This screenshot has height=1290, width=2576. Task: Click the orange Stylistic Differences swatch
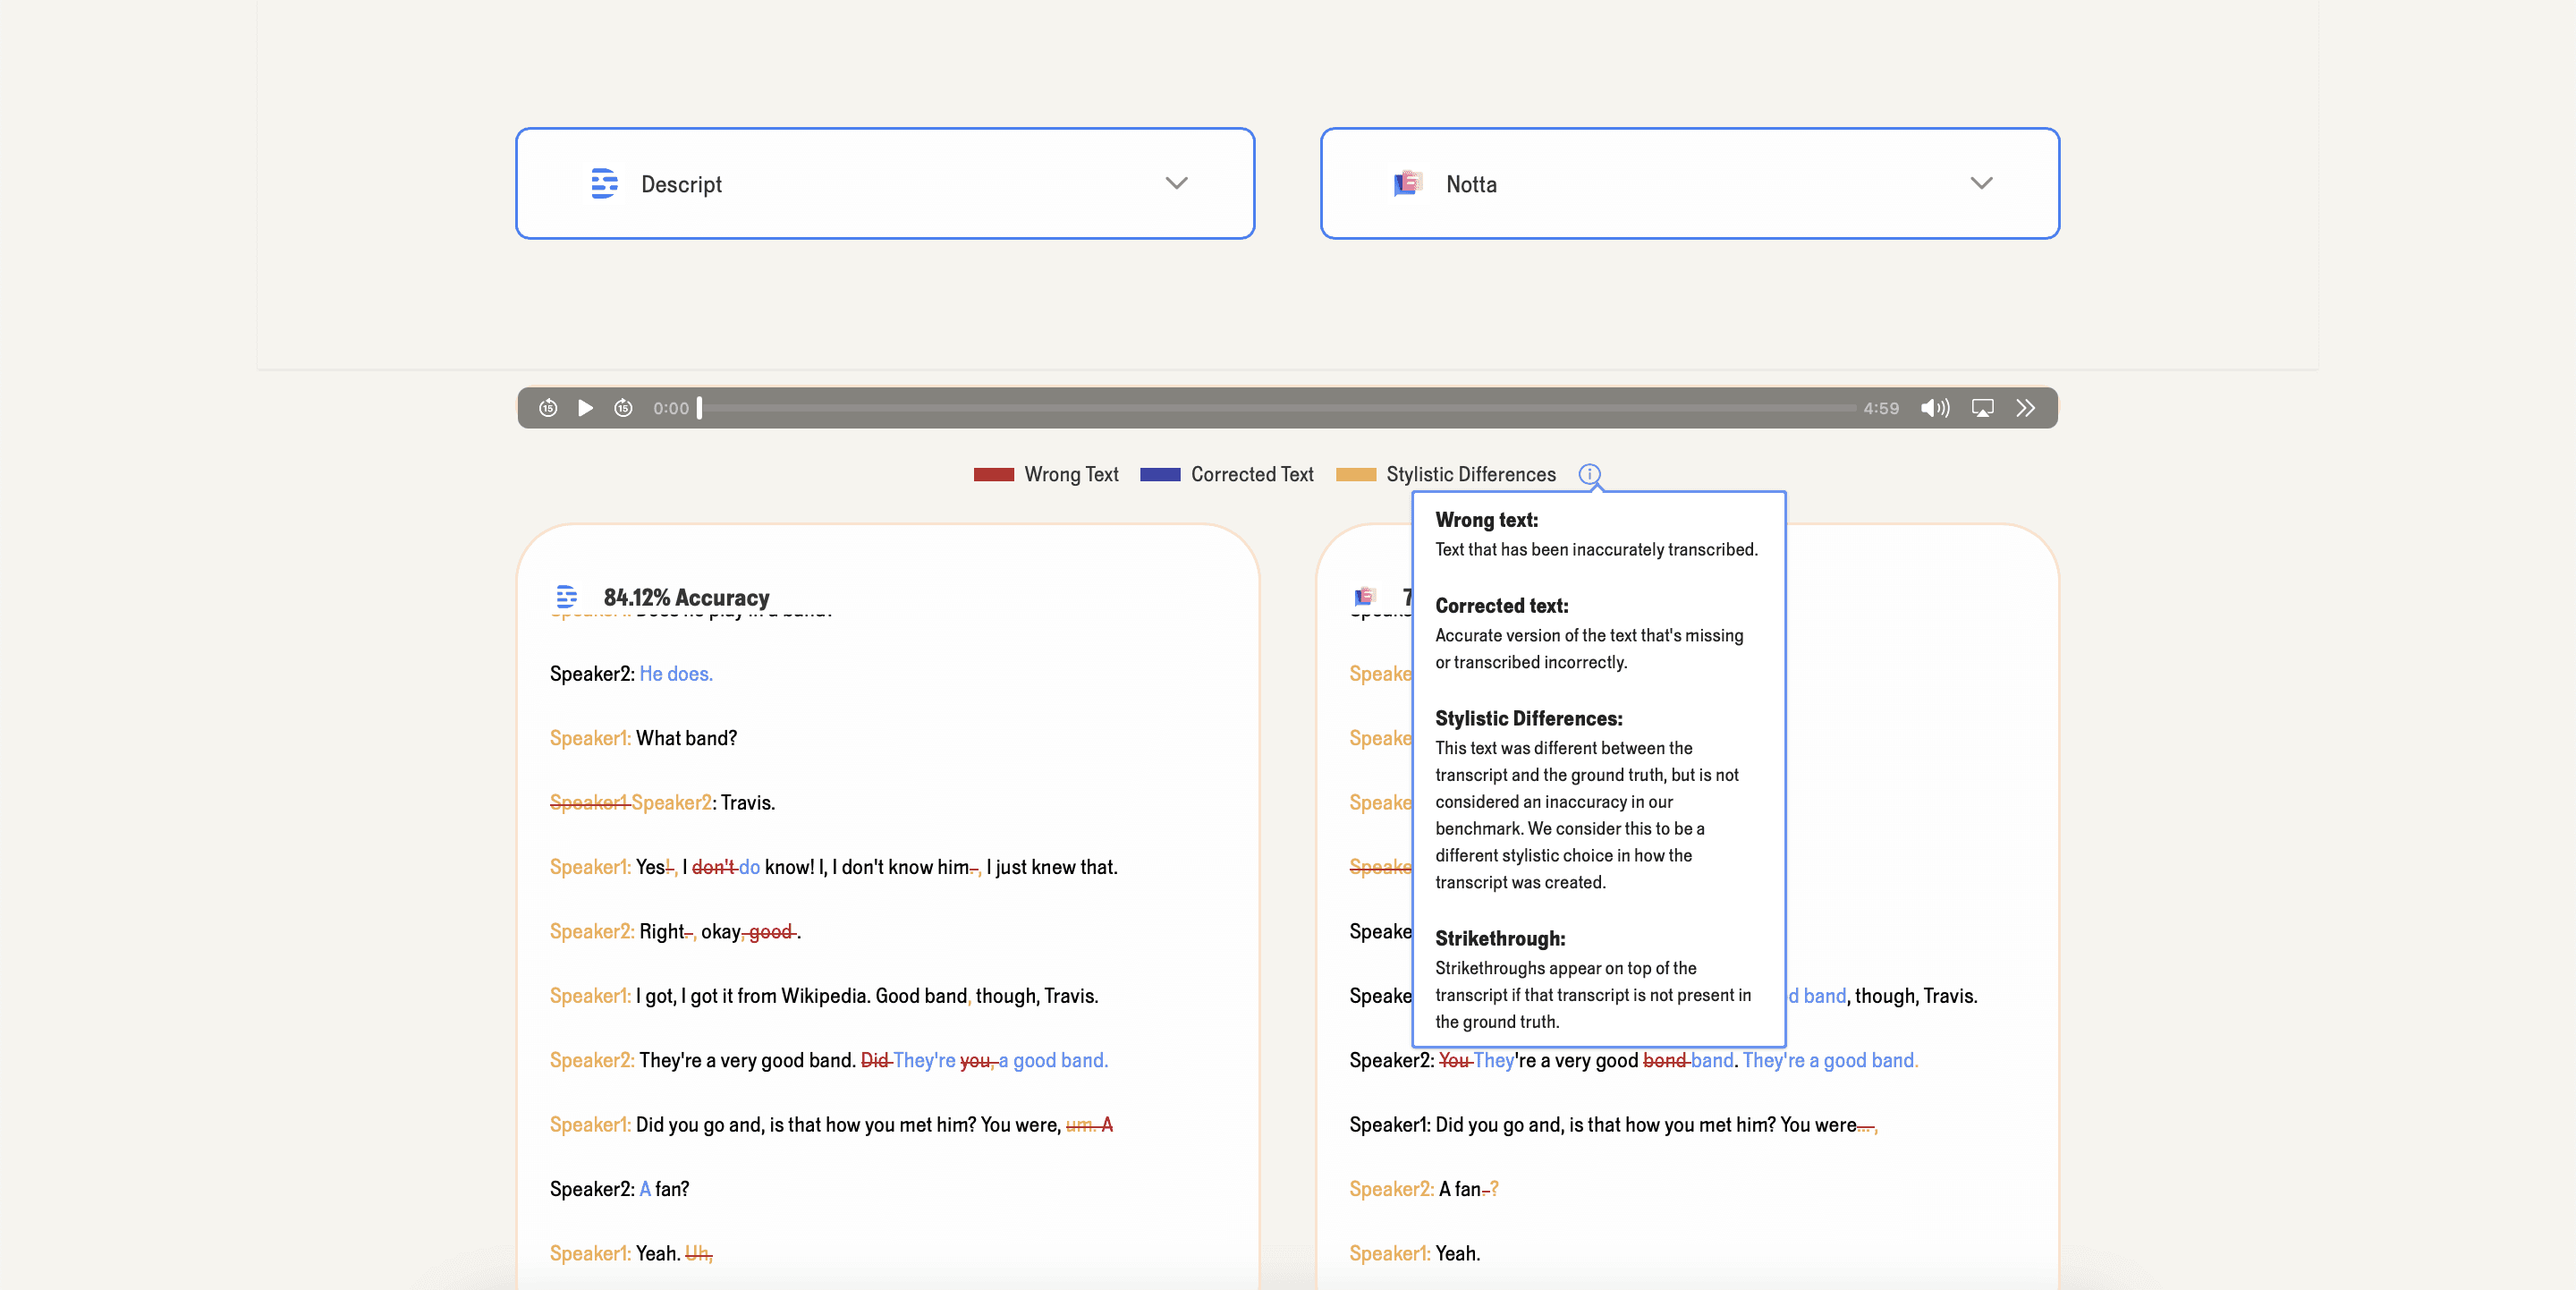tap(1356, 475)
